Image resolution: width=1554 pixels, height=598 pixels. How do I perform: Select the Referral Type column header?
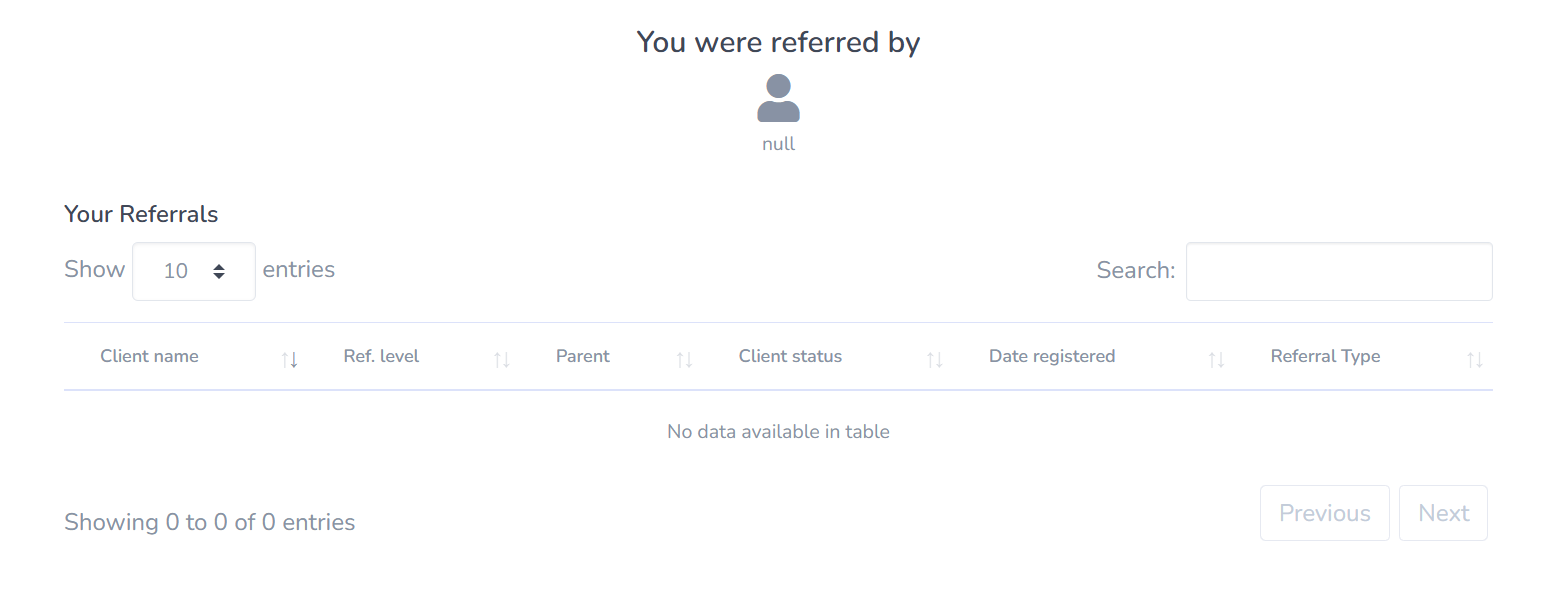(1325, 357)
